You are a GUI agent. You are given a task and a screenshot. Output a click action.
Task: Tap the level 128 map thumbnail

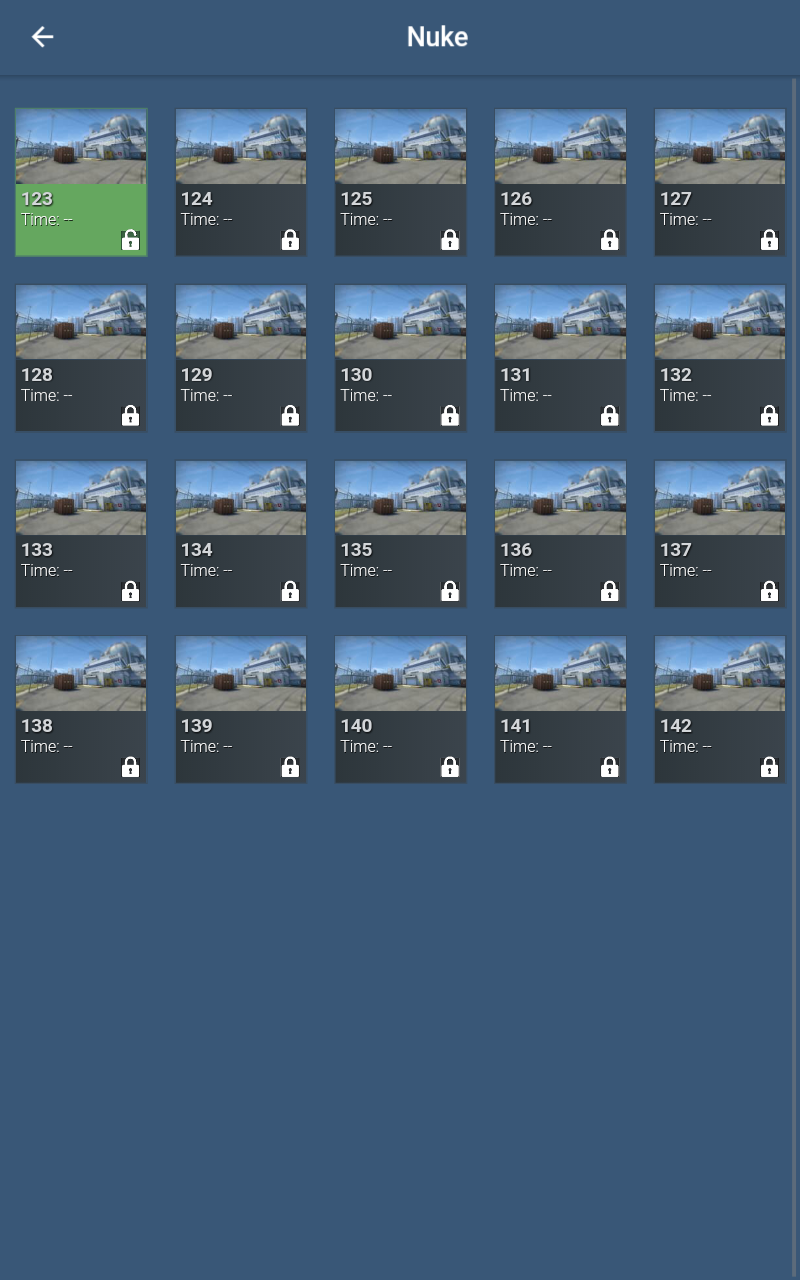tap(81, 322)
